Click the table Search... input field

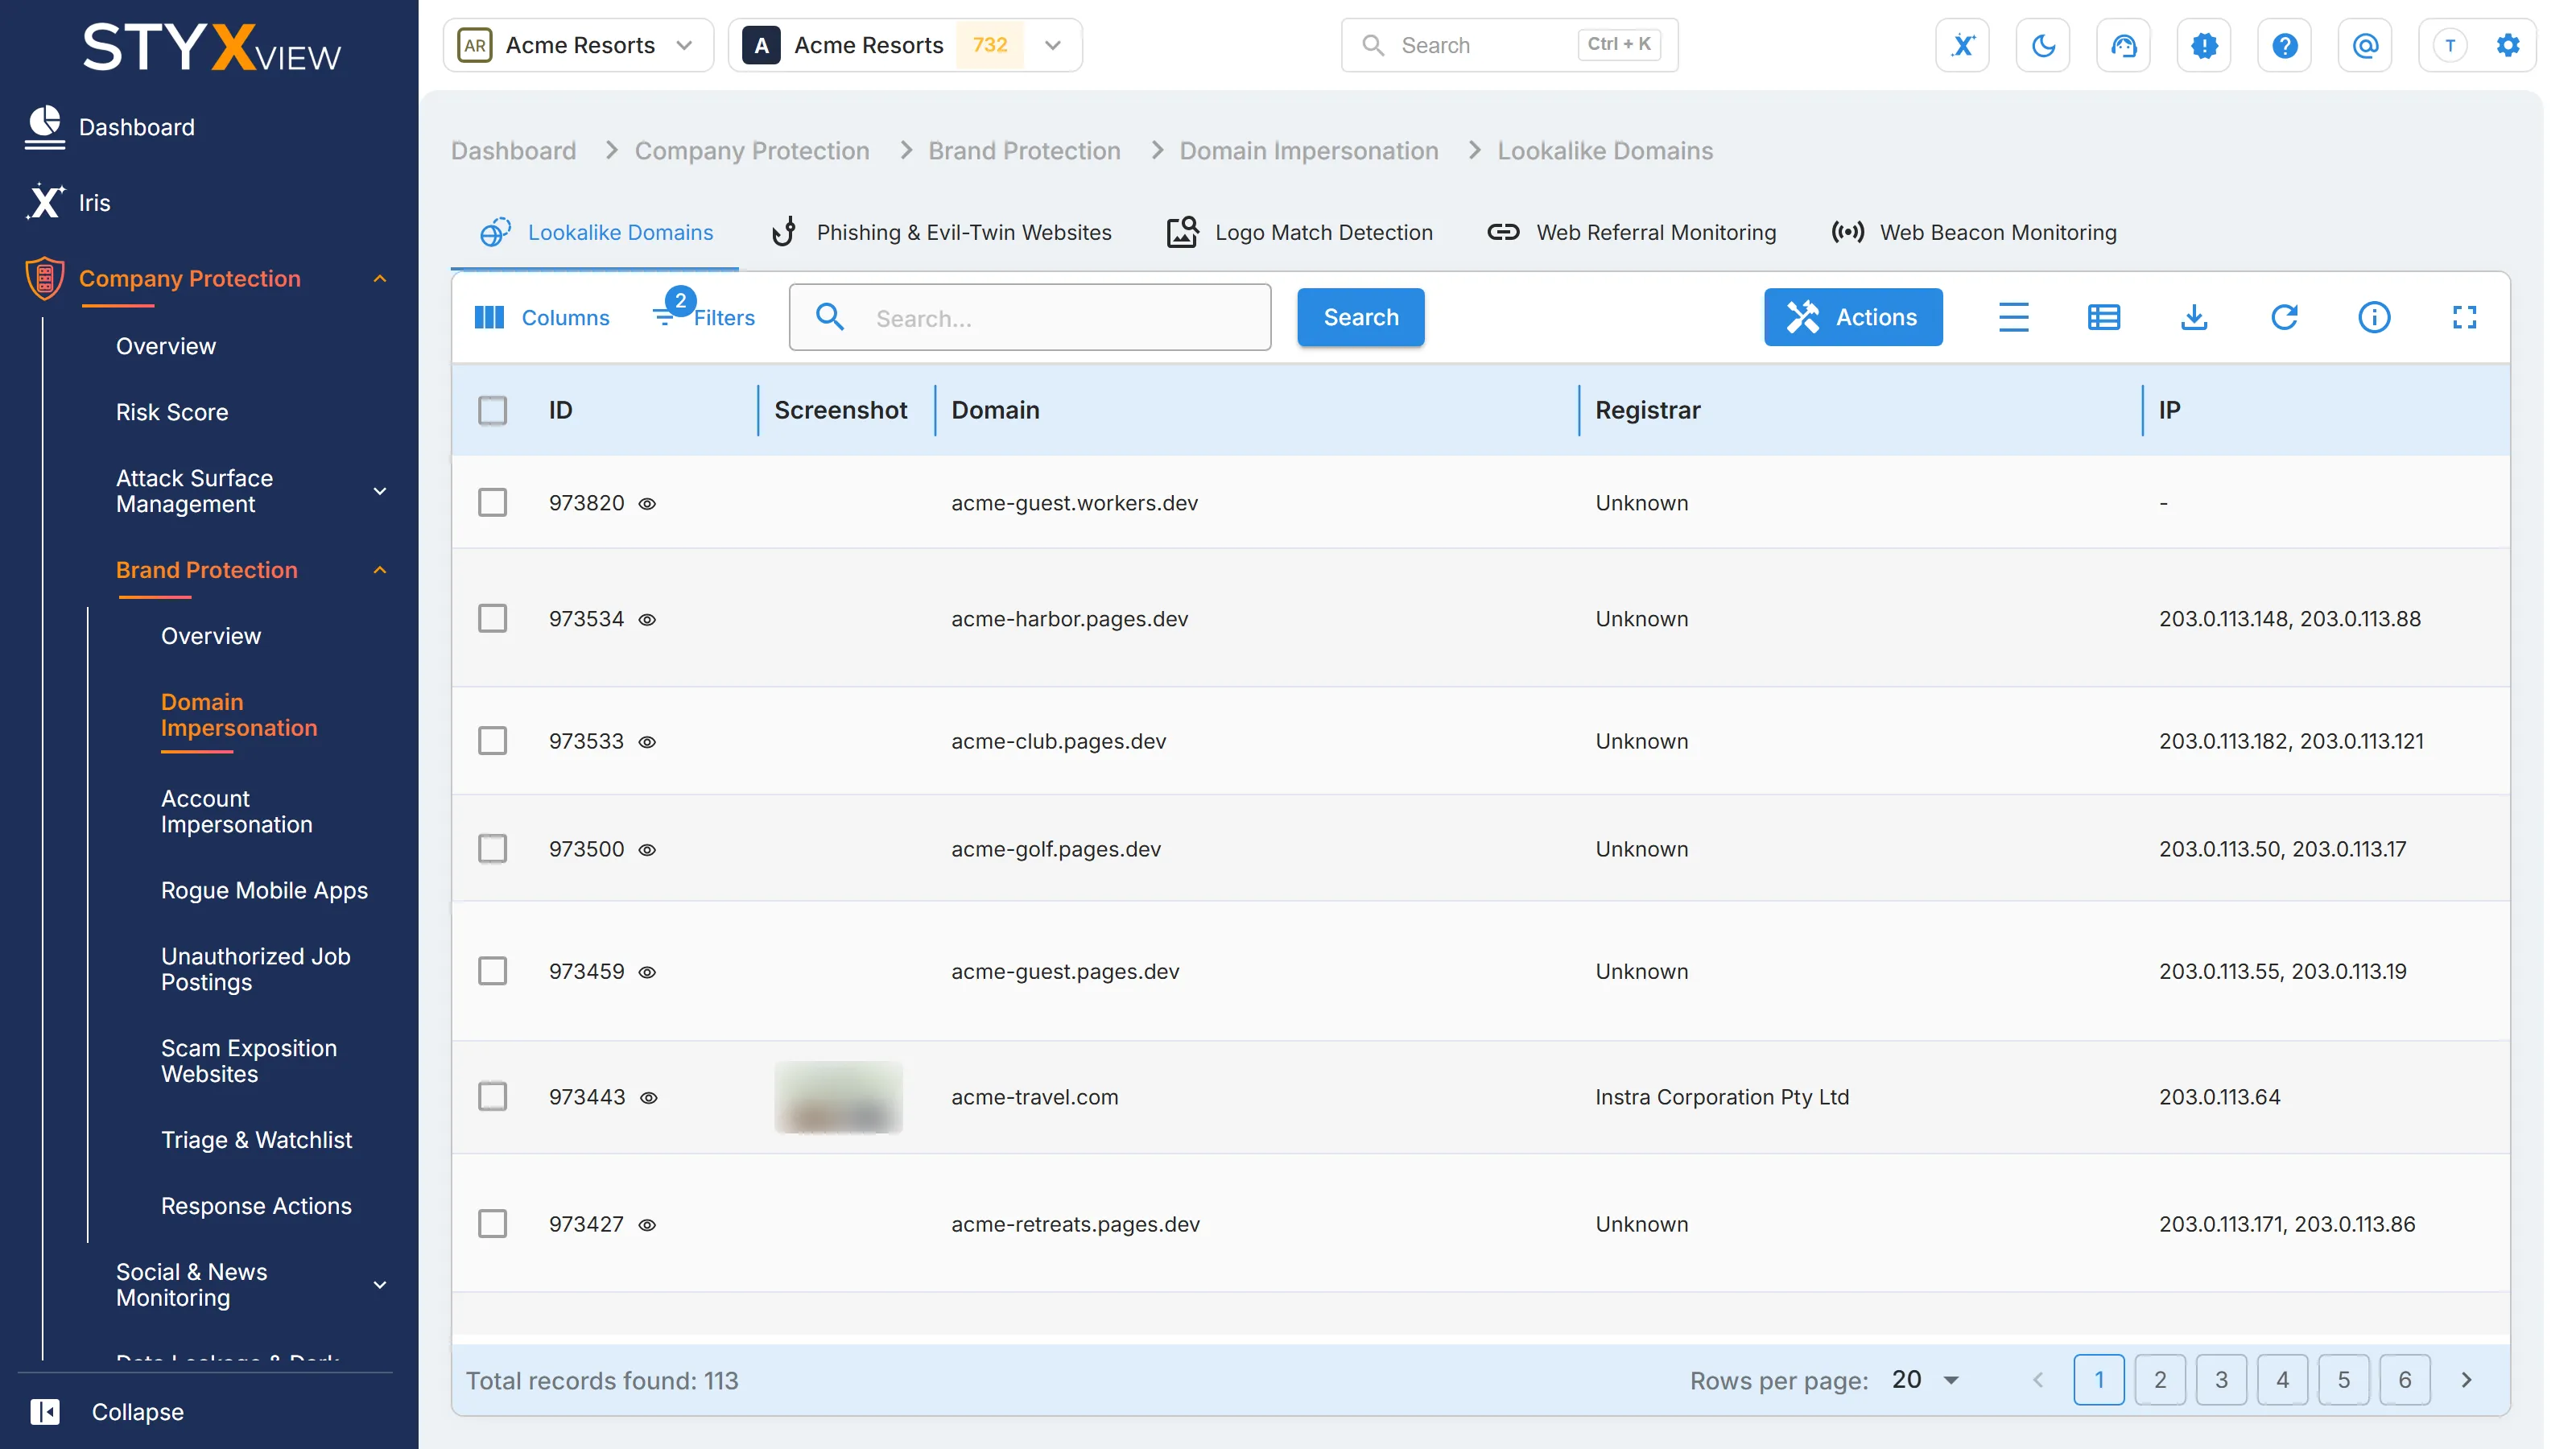pyautogui.click(x=1030, y=317)
